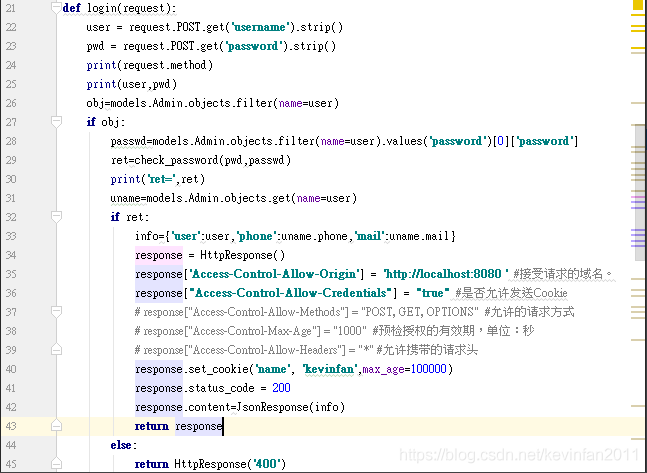Click 'print(user,pwd)' on line 25

[132, 84]
